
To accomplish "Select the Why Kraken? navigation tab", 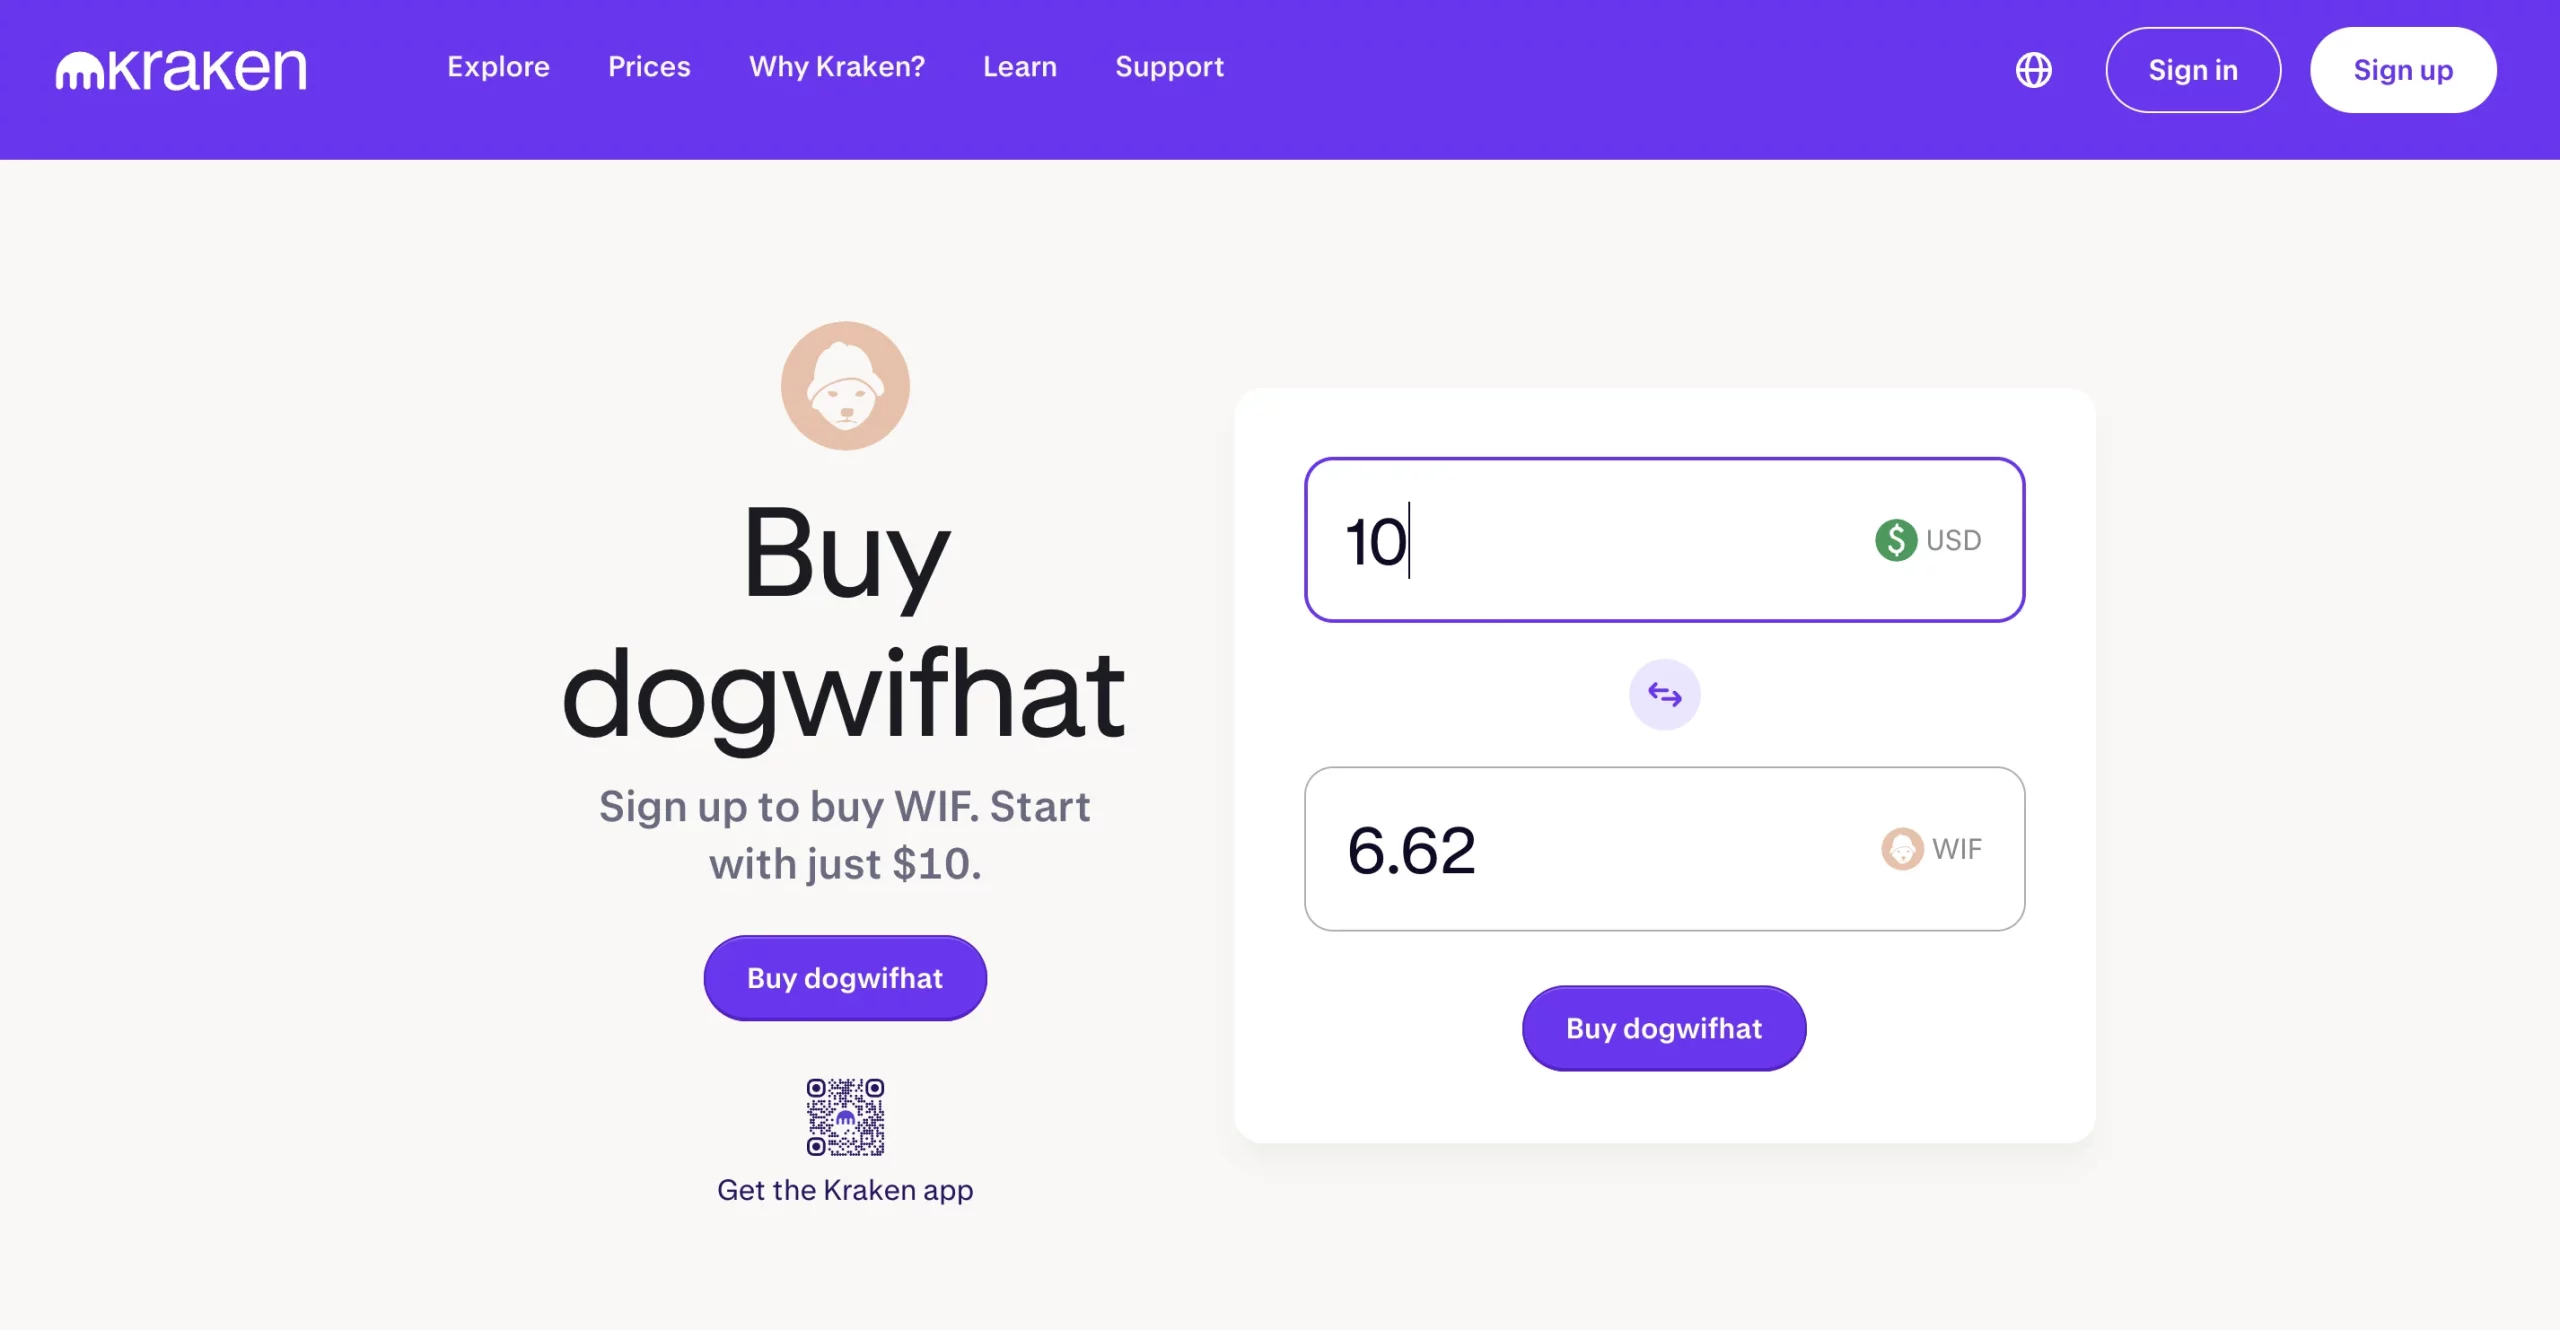I will tap(836, 68).
